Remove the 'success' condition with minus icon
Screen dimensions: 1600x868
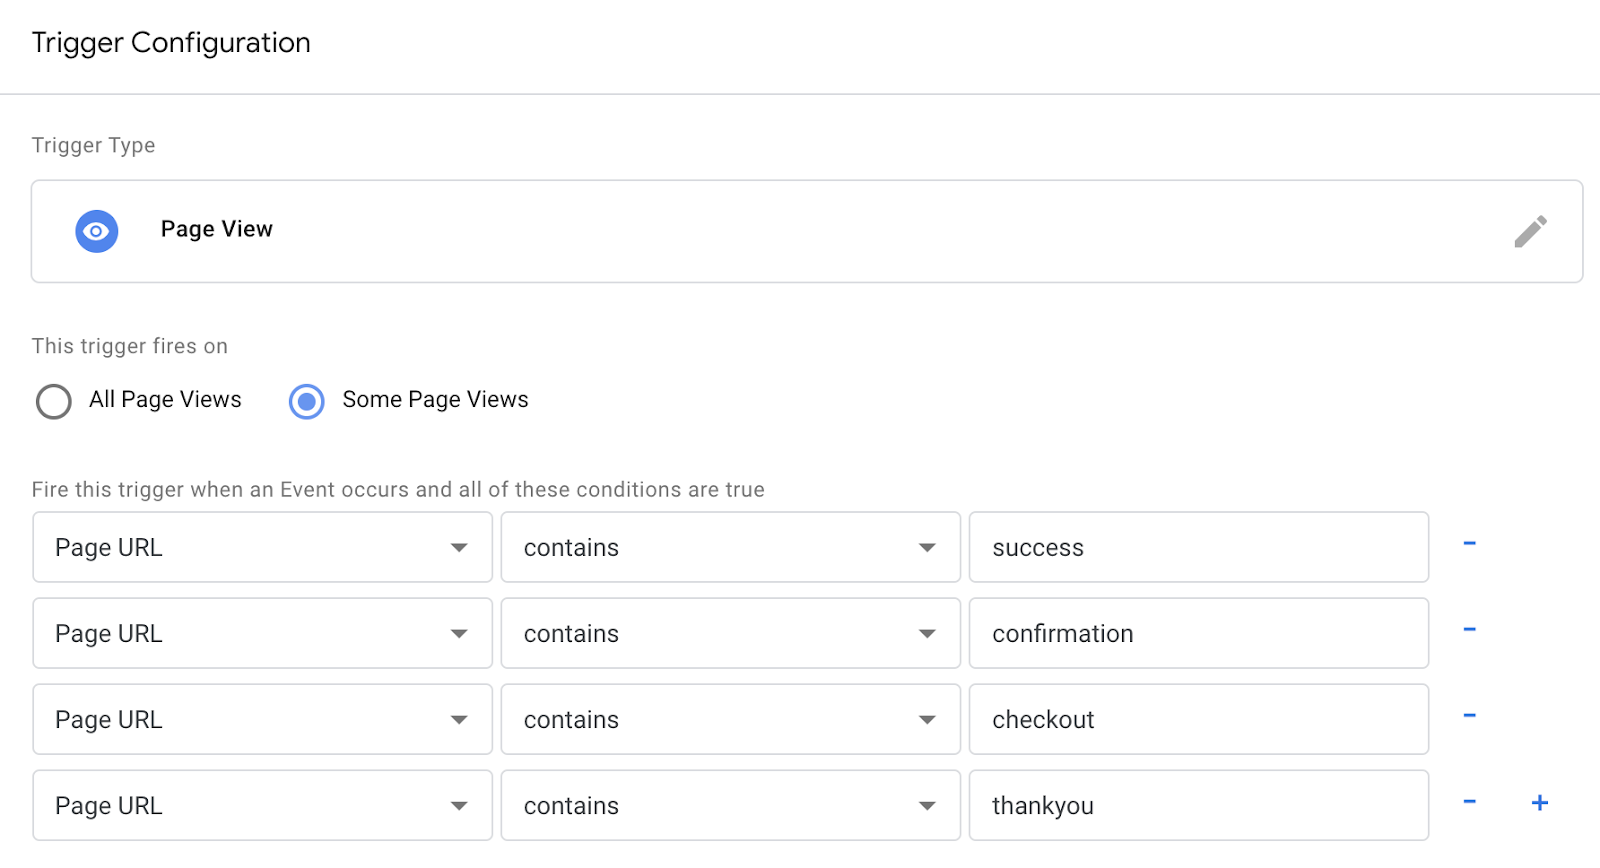(1469, 544)
